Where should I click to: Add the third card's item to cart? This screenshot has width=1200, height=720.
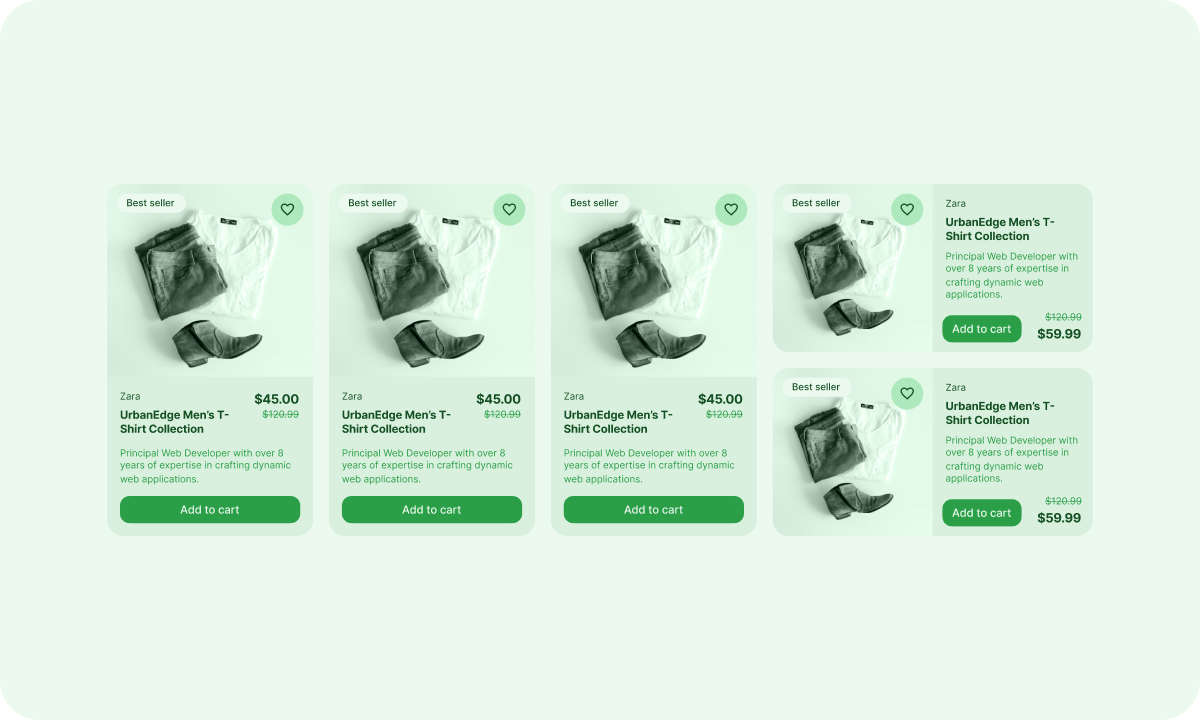click(x=654, y=510)
